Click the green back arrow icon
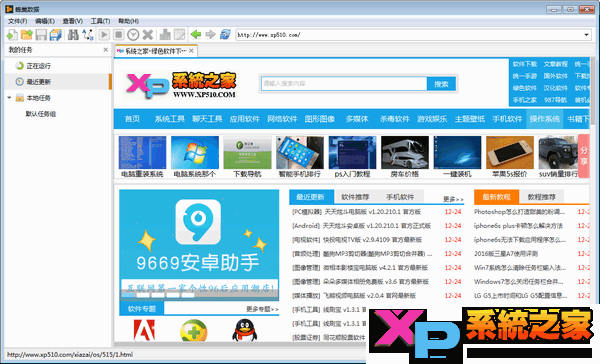 click(x=196, y=35)
